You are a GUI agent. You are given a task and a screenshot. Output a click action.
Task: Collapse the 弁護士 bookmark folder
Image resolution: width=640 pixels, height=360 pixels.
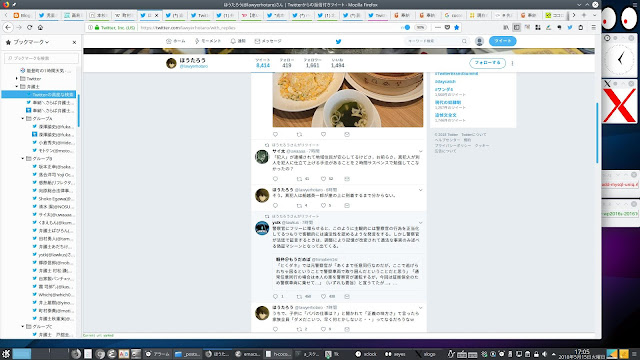[17, 87]
